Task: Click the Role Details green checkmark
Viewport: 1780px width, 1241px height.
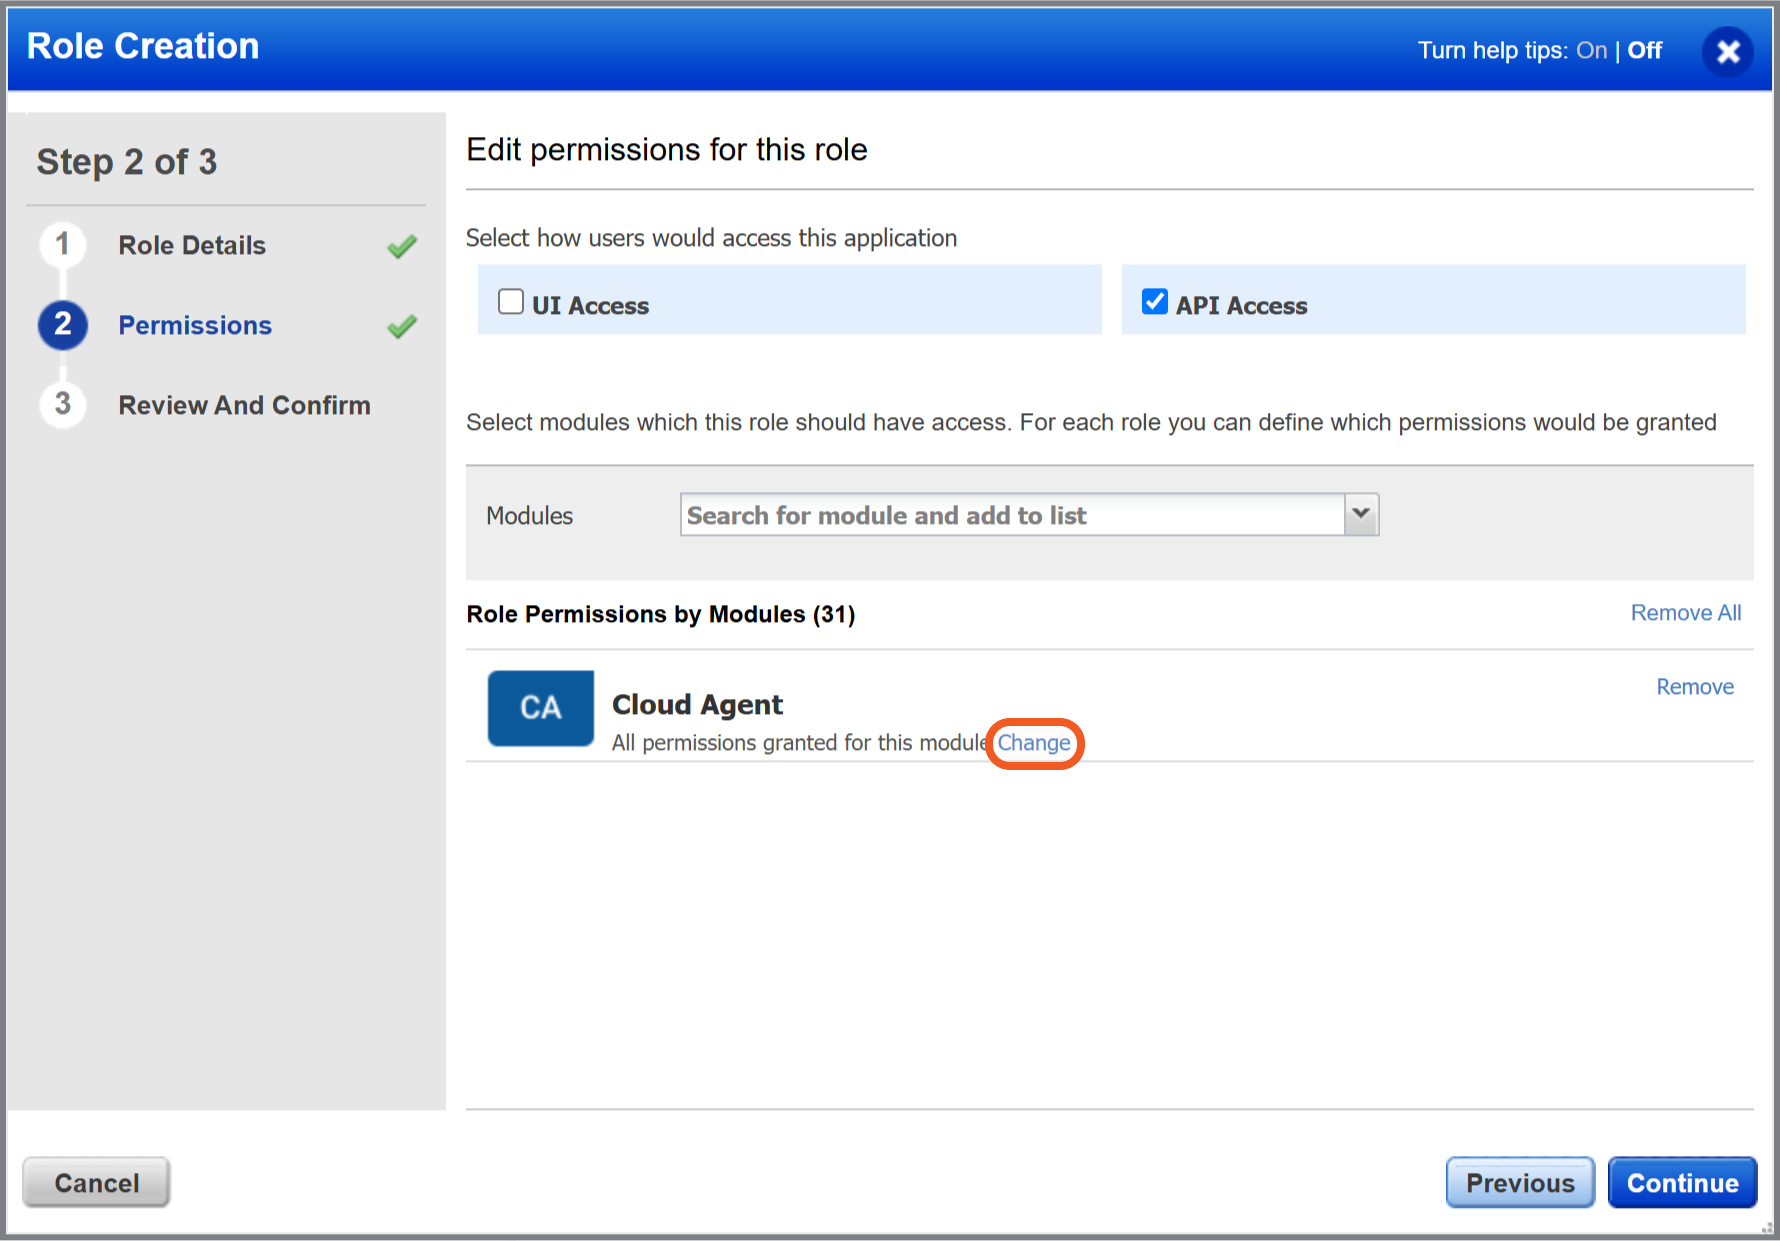Action: tap(402, 246)
